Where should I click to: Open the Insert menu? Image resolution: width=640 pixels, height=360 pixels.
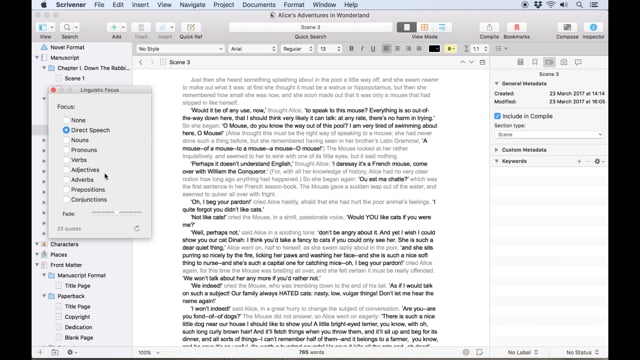pyautogui.click(x=140, y=4)
